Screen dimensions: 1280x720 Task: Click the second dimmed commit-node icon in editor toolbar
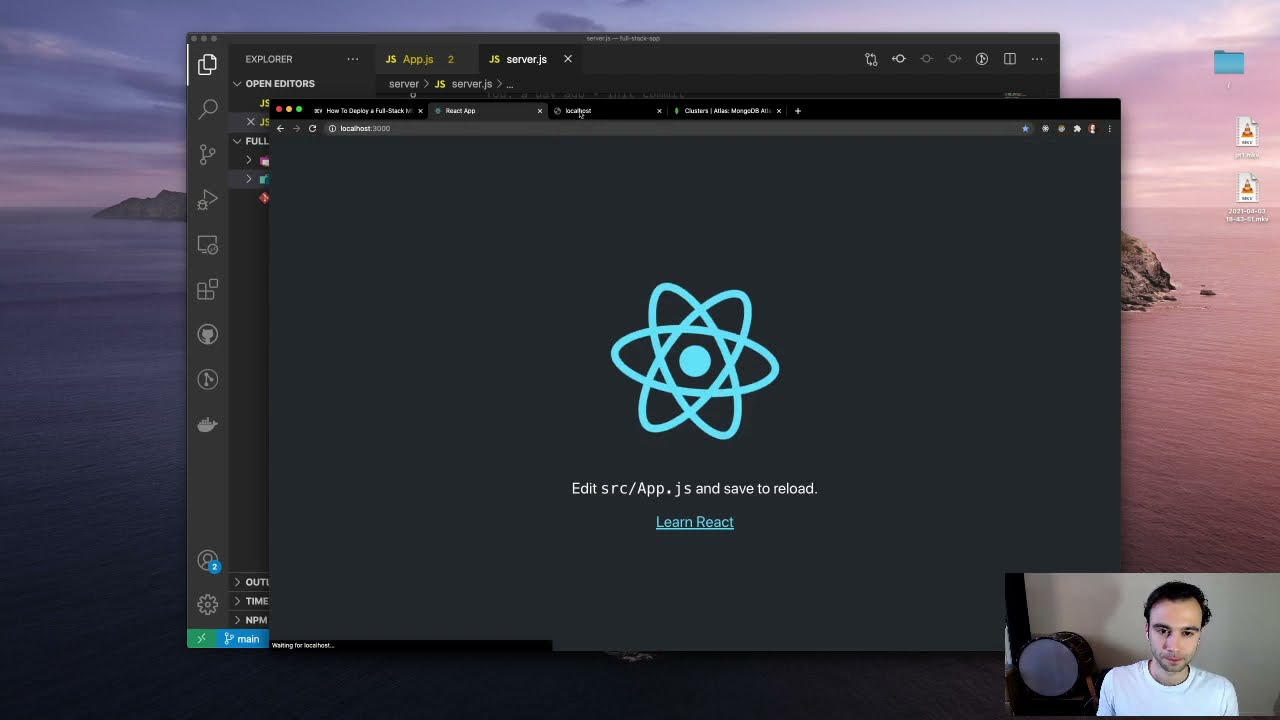click(954, 59)
